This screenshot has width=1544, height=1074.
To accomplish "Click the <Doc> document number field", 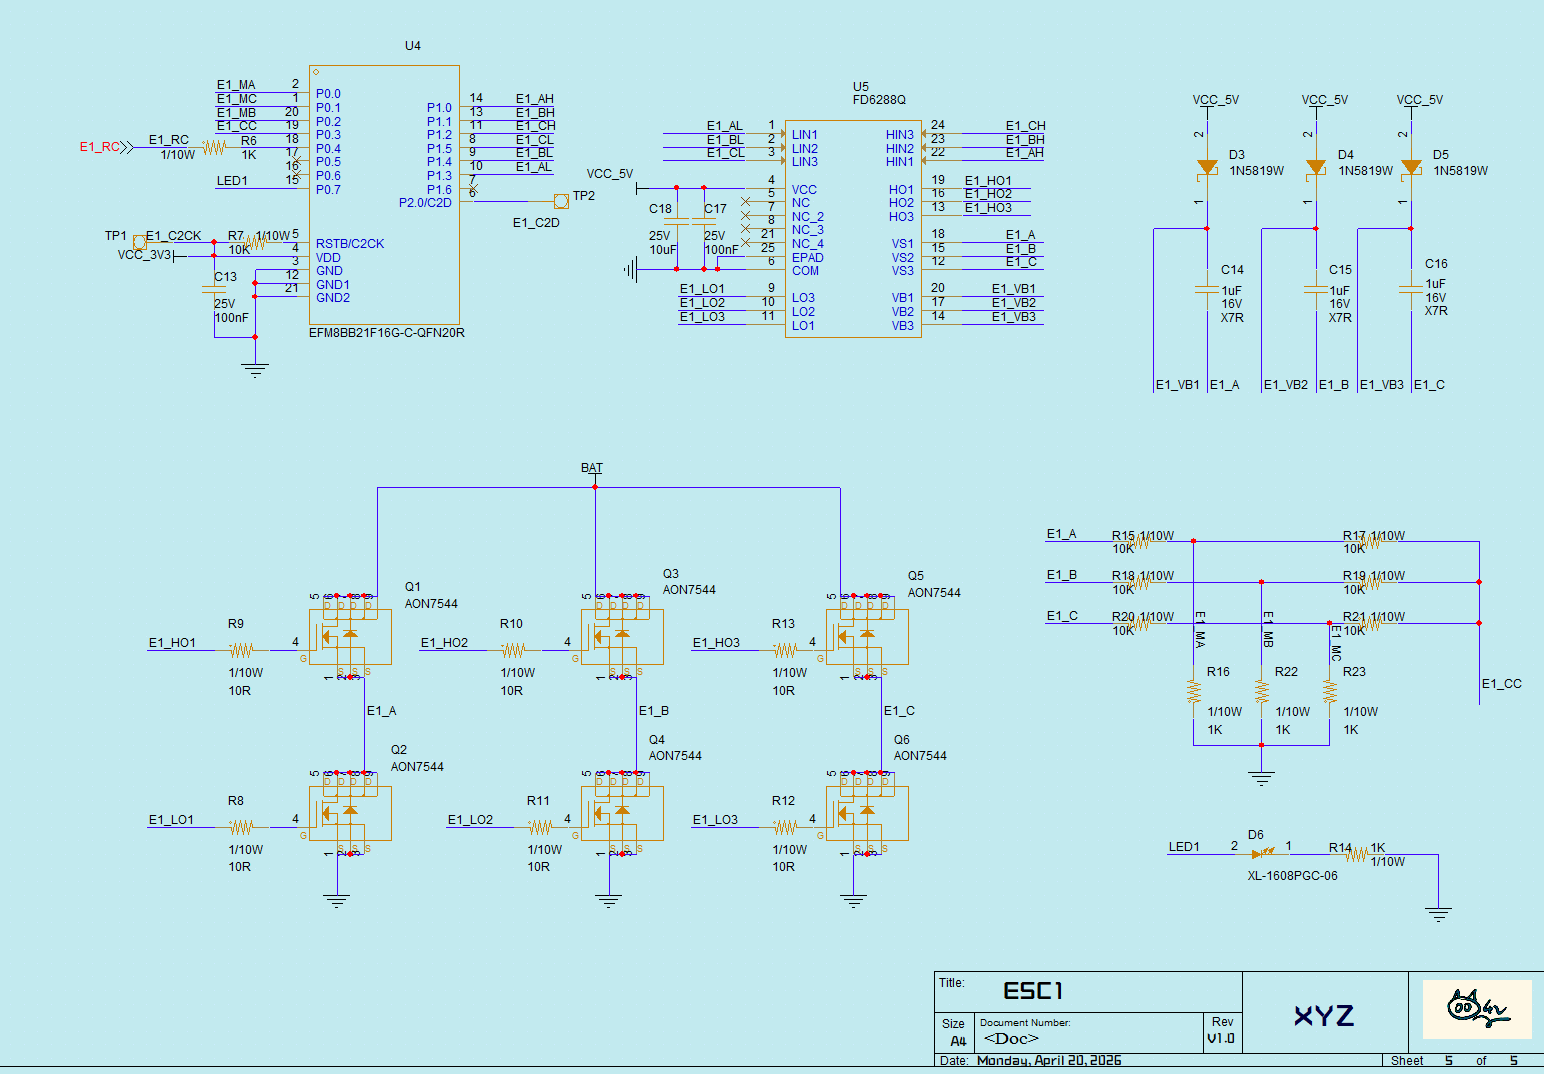I will tap(1011, 1038).
